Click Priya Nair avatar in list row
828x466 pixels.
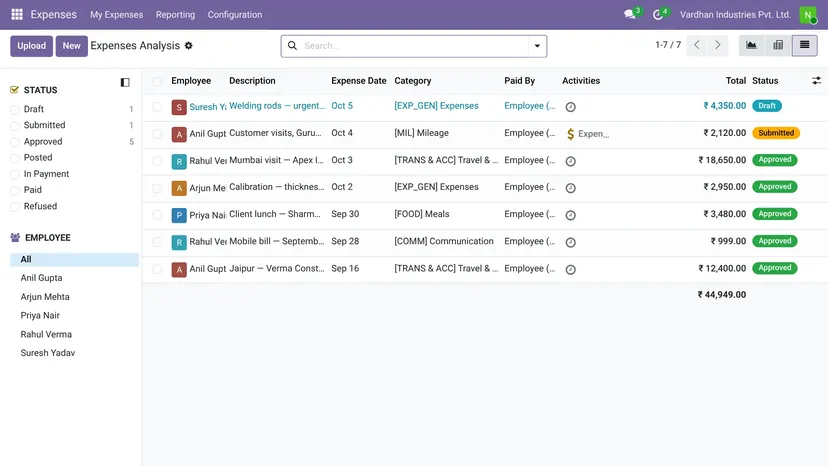[179, 216]
